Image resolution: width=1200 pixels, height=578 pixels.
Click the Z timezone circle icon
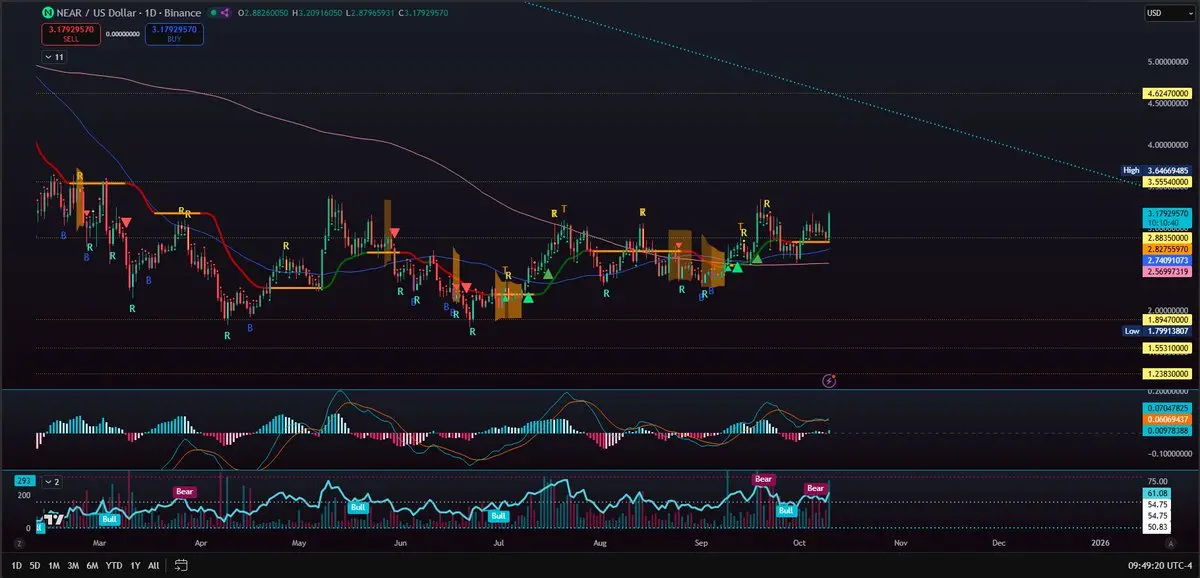18,542
